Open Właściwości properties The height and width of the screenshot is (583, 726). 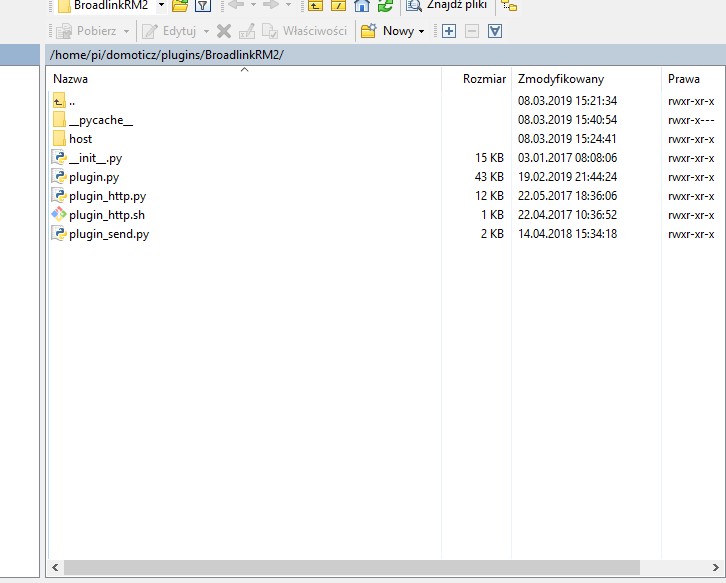tap(305, 31)
